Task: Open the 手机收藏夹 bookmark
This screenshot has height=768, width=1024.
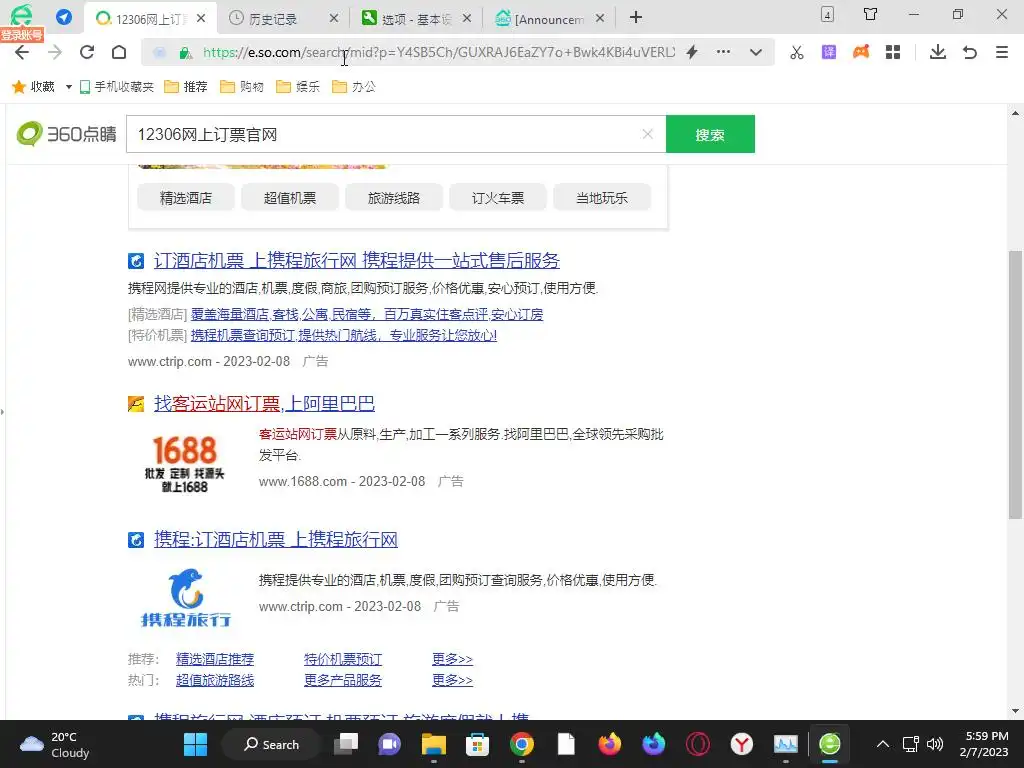Action: coord(117,86)
